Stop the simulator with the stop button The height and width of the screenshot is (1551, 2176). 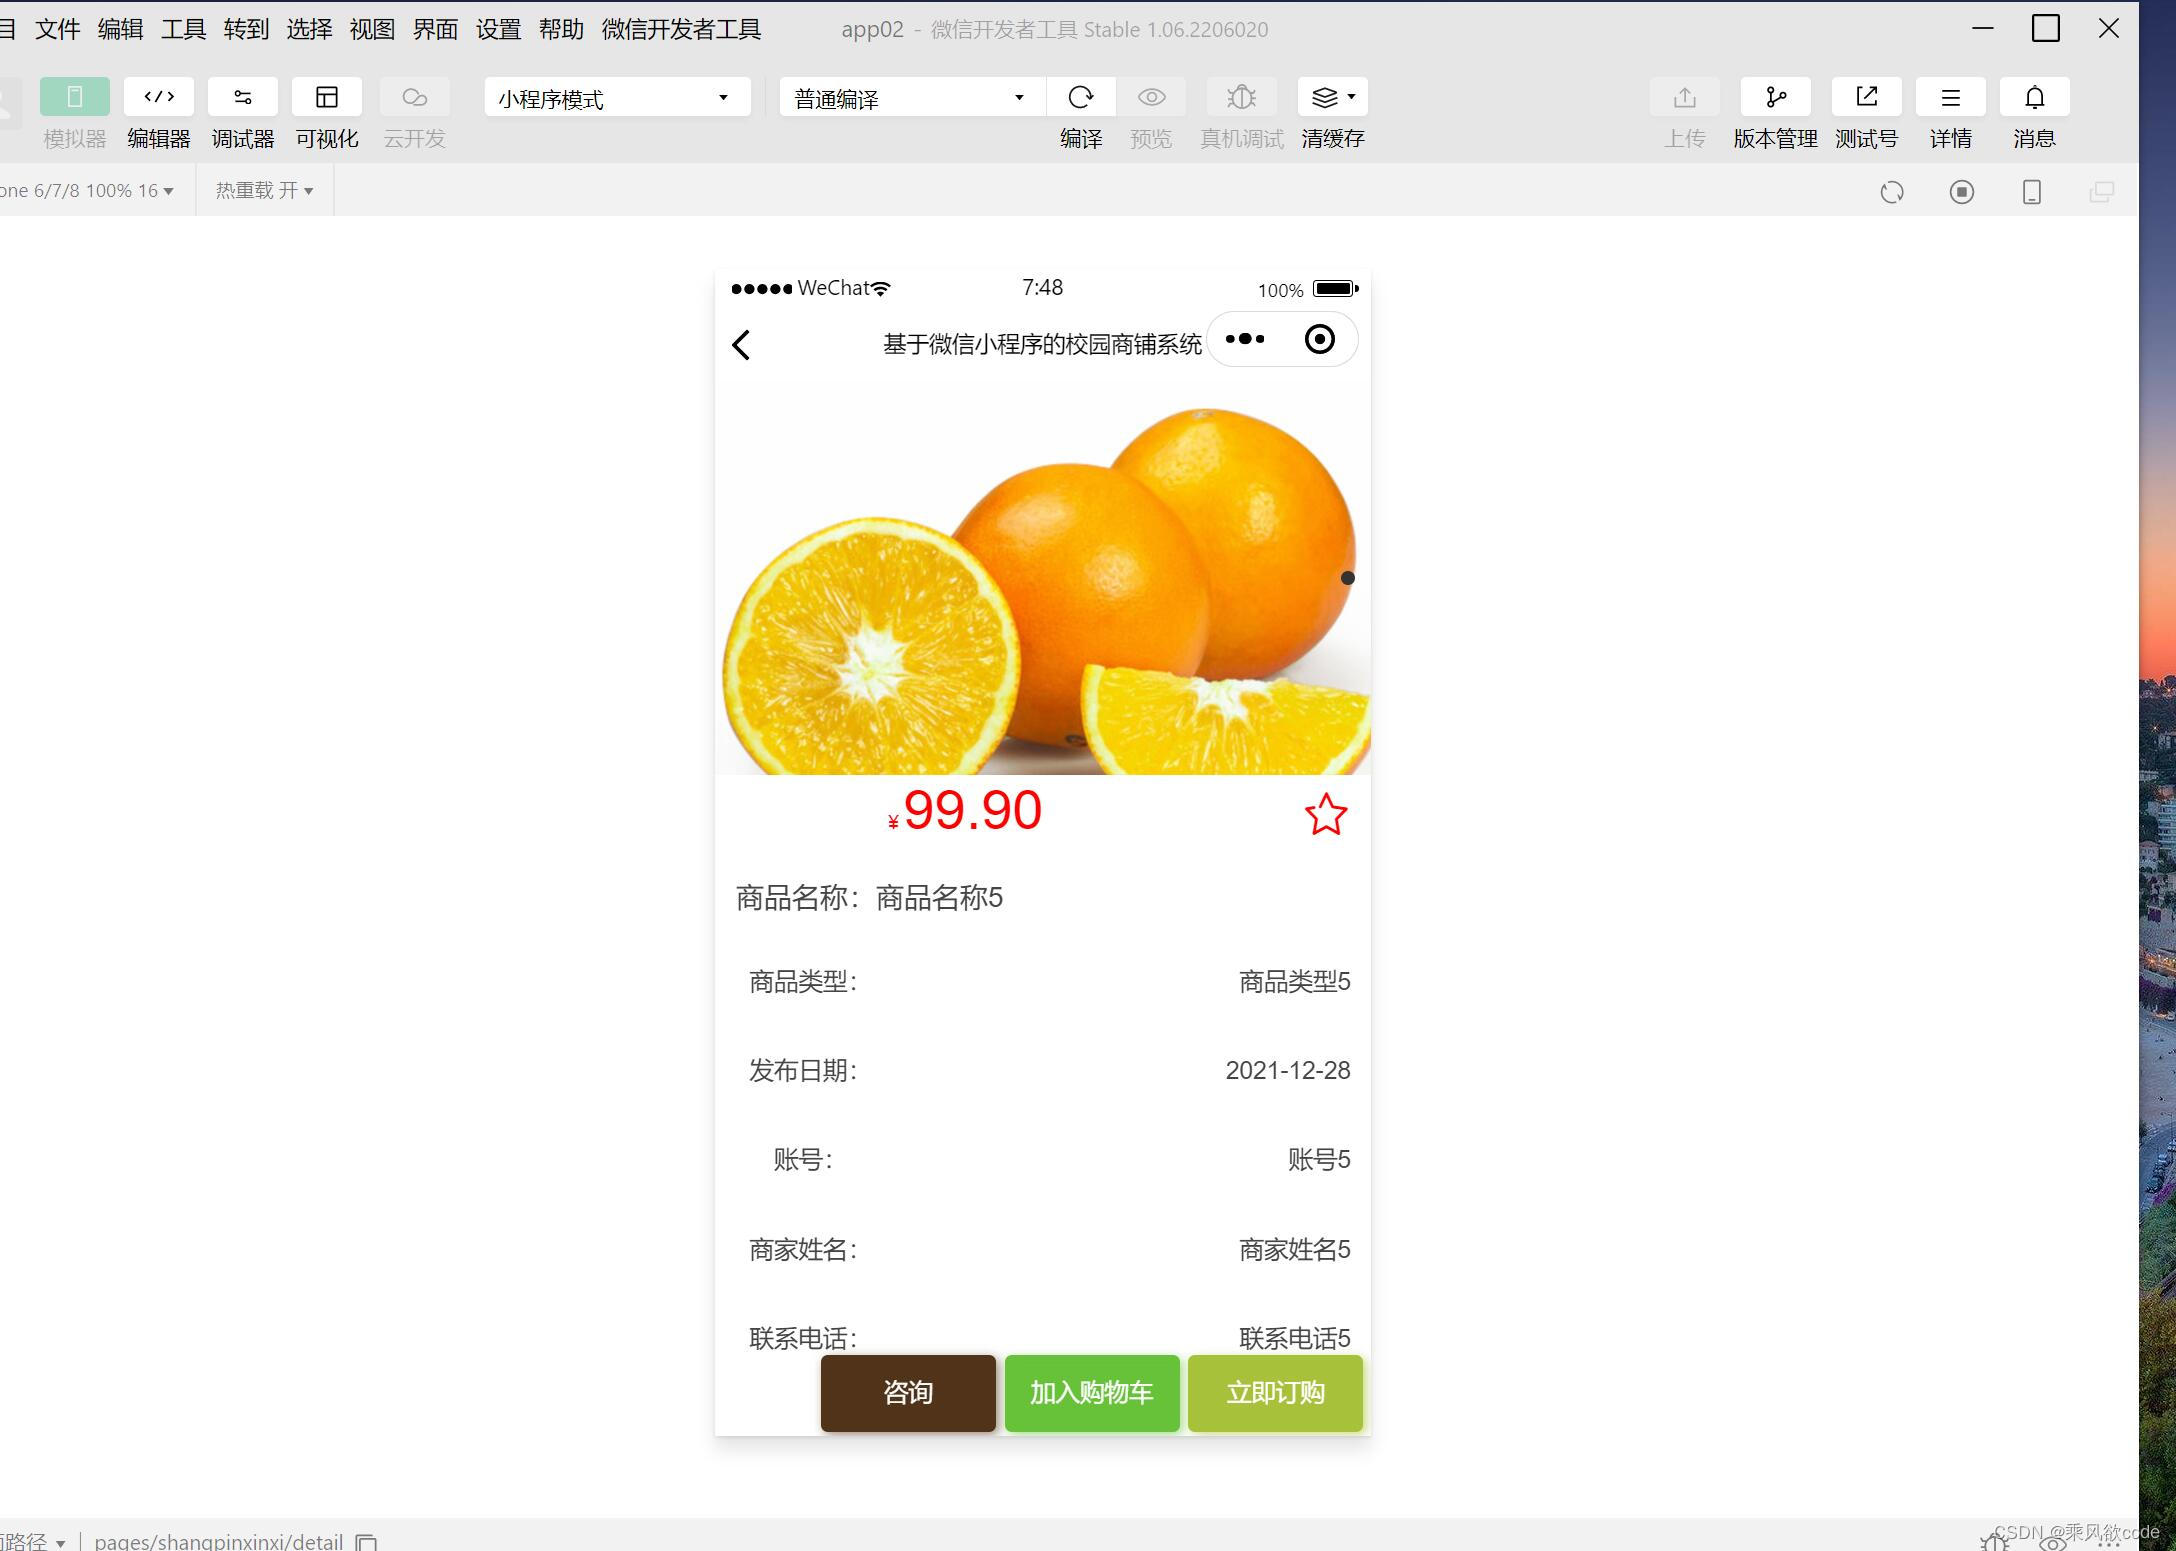click(x=1962, y=191)
